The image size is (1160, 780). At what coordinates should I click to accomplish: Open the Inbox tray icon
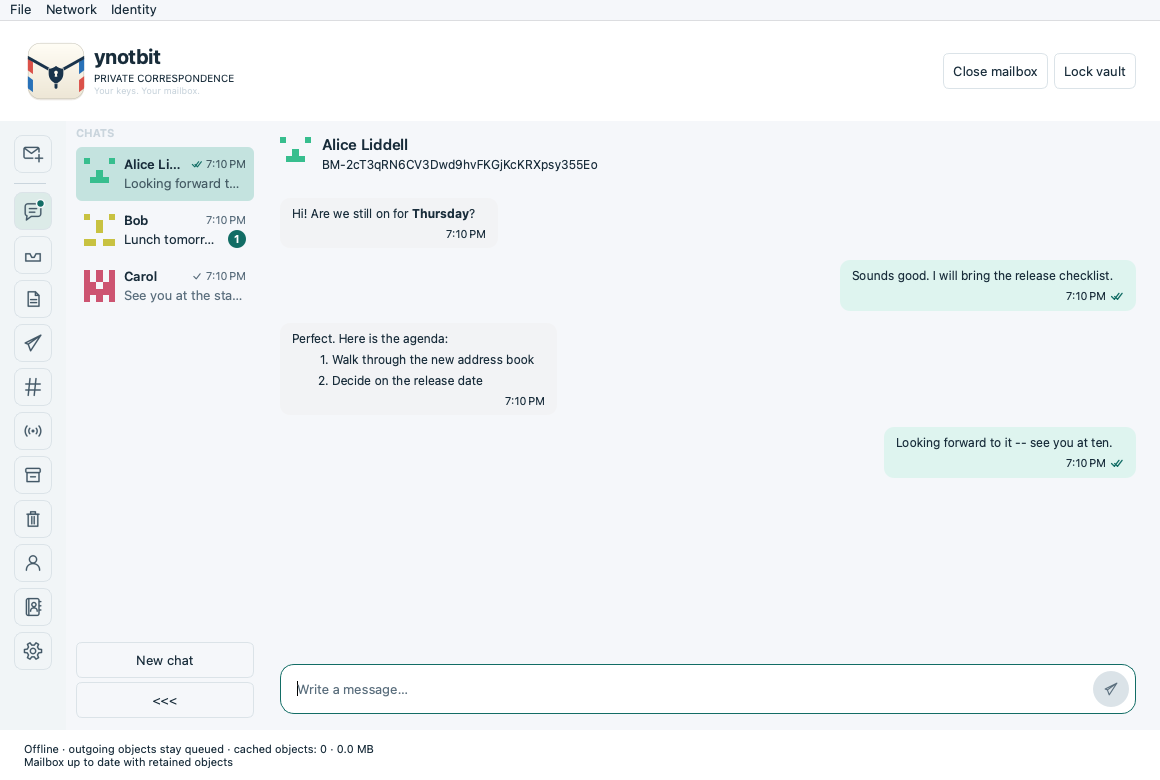point(33,255)
